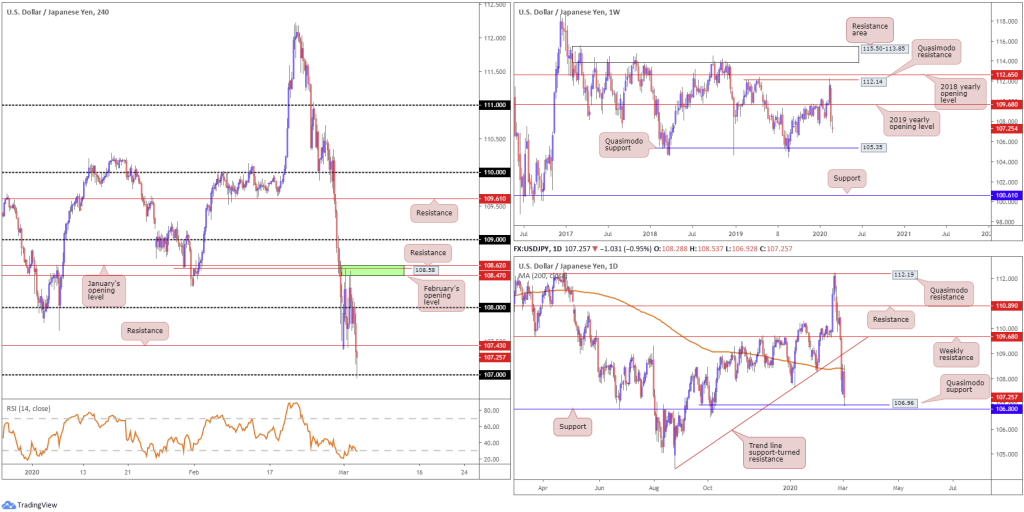
Task: Select the Resistance area callout on weekly chart
Action: click(869, 29)
